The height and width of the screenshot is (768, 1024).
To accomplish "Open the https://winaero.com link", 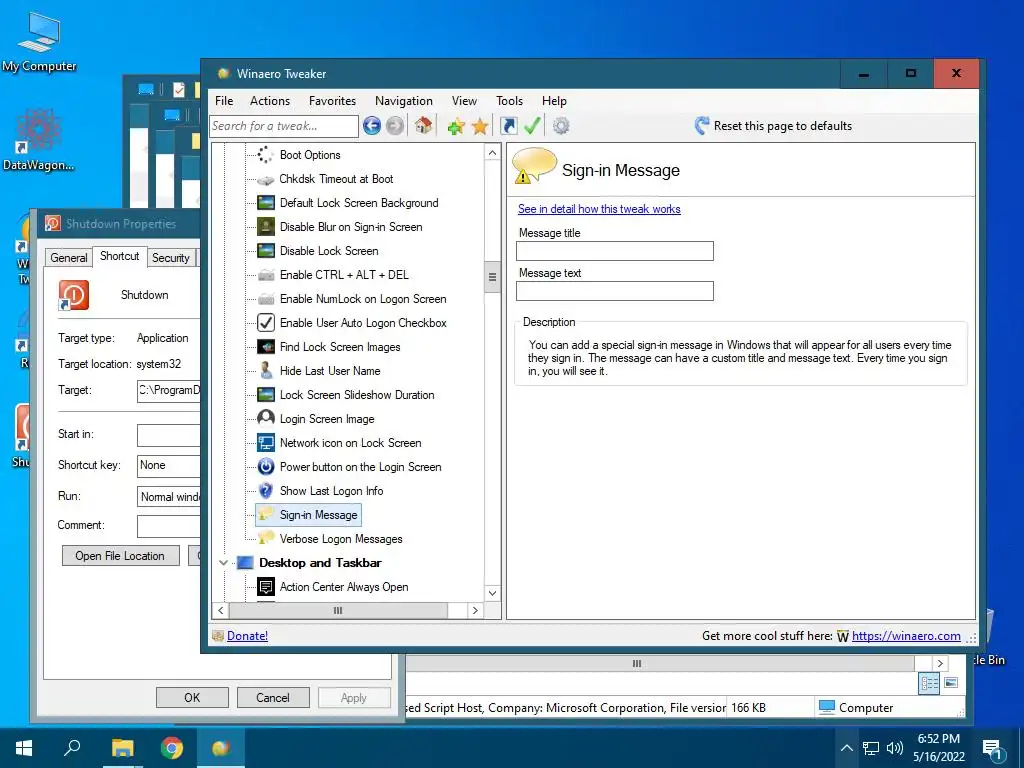I will click(x=906, y=635).
